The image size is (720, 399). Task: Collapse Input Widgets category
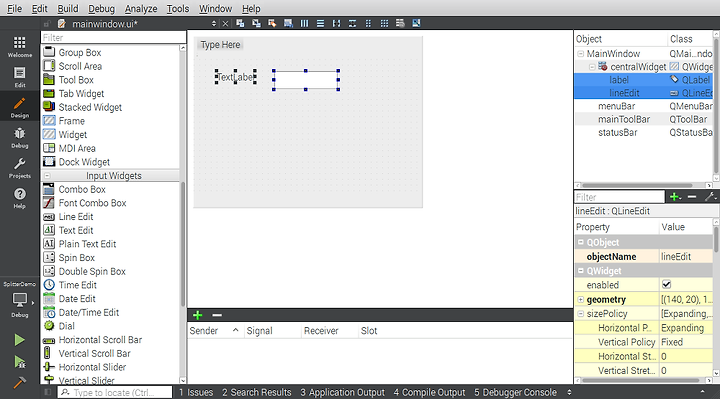point(47,176)
